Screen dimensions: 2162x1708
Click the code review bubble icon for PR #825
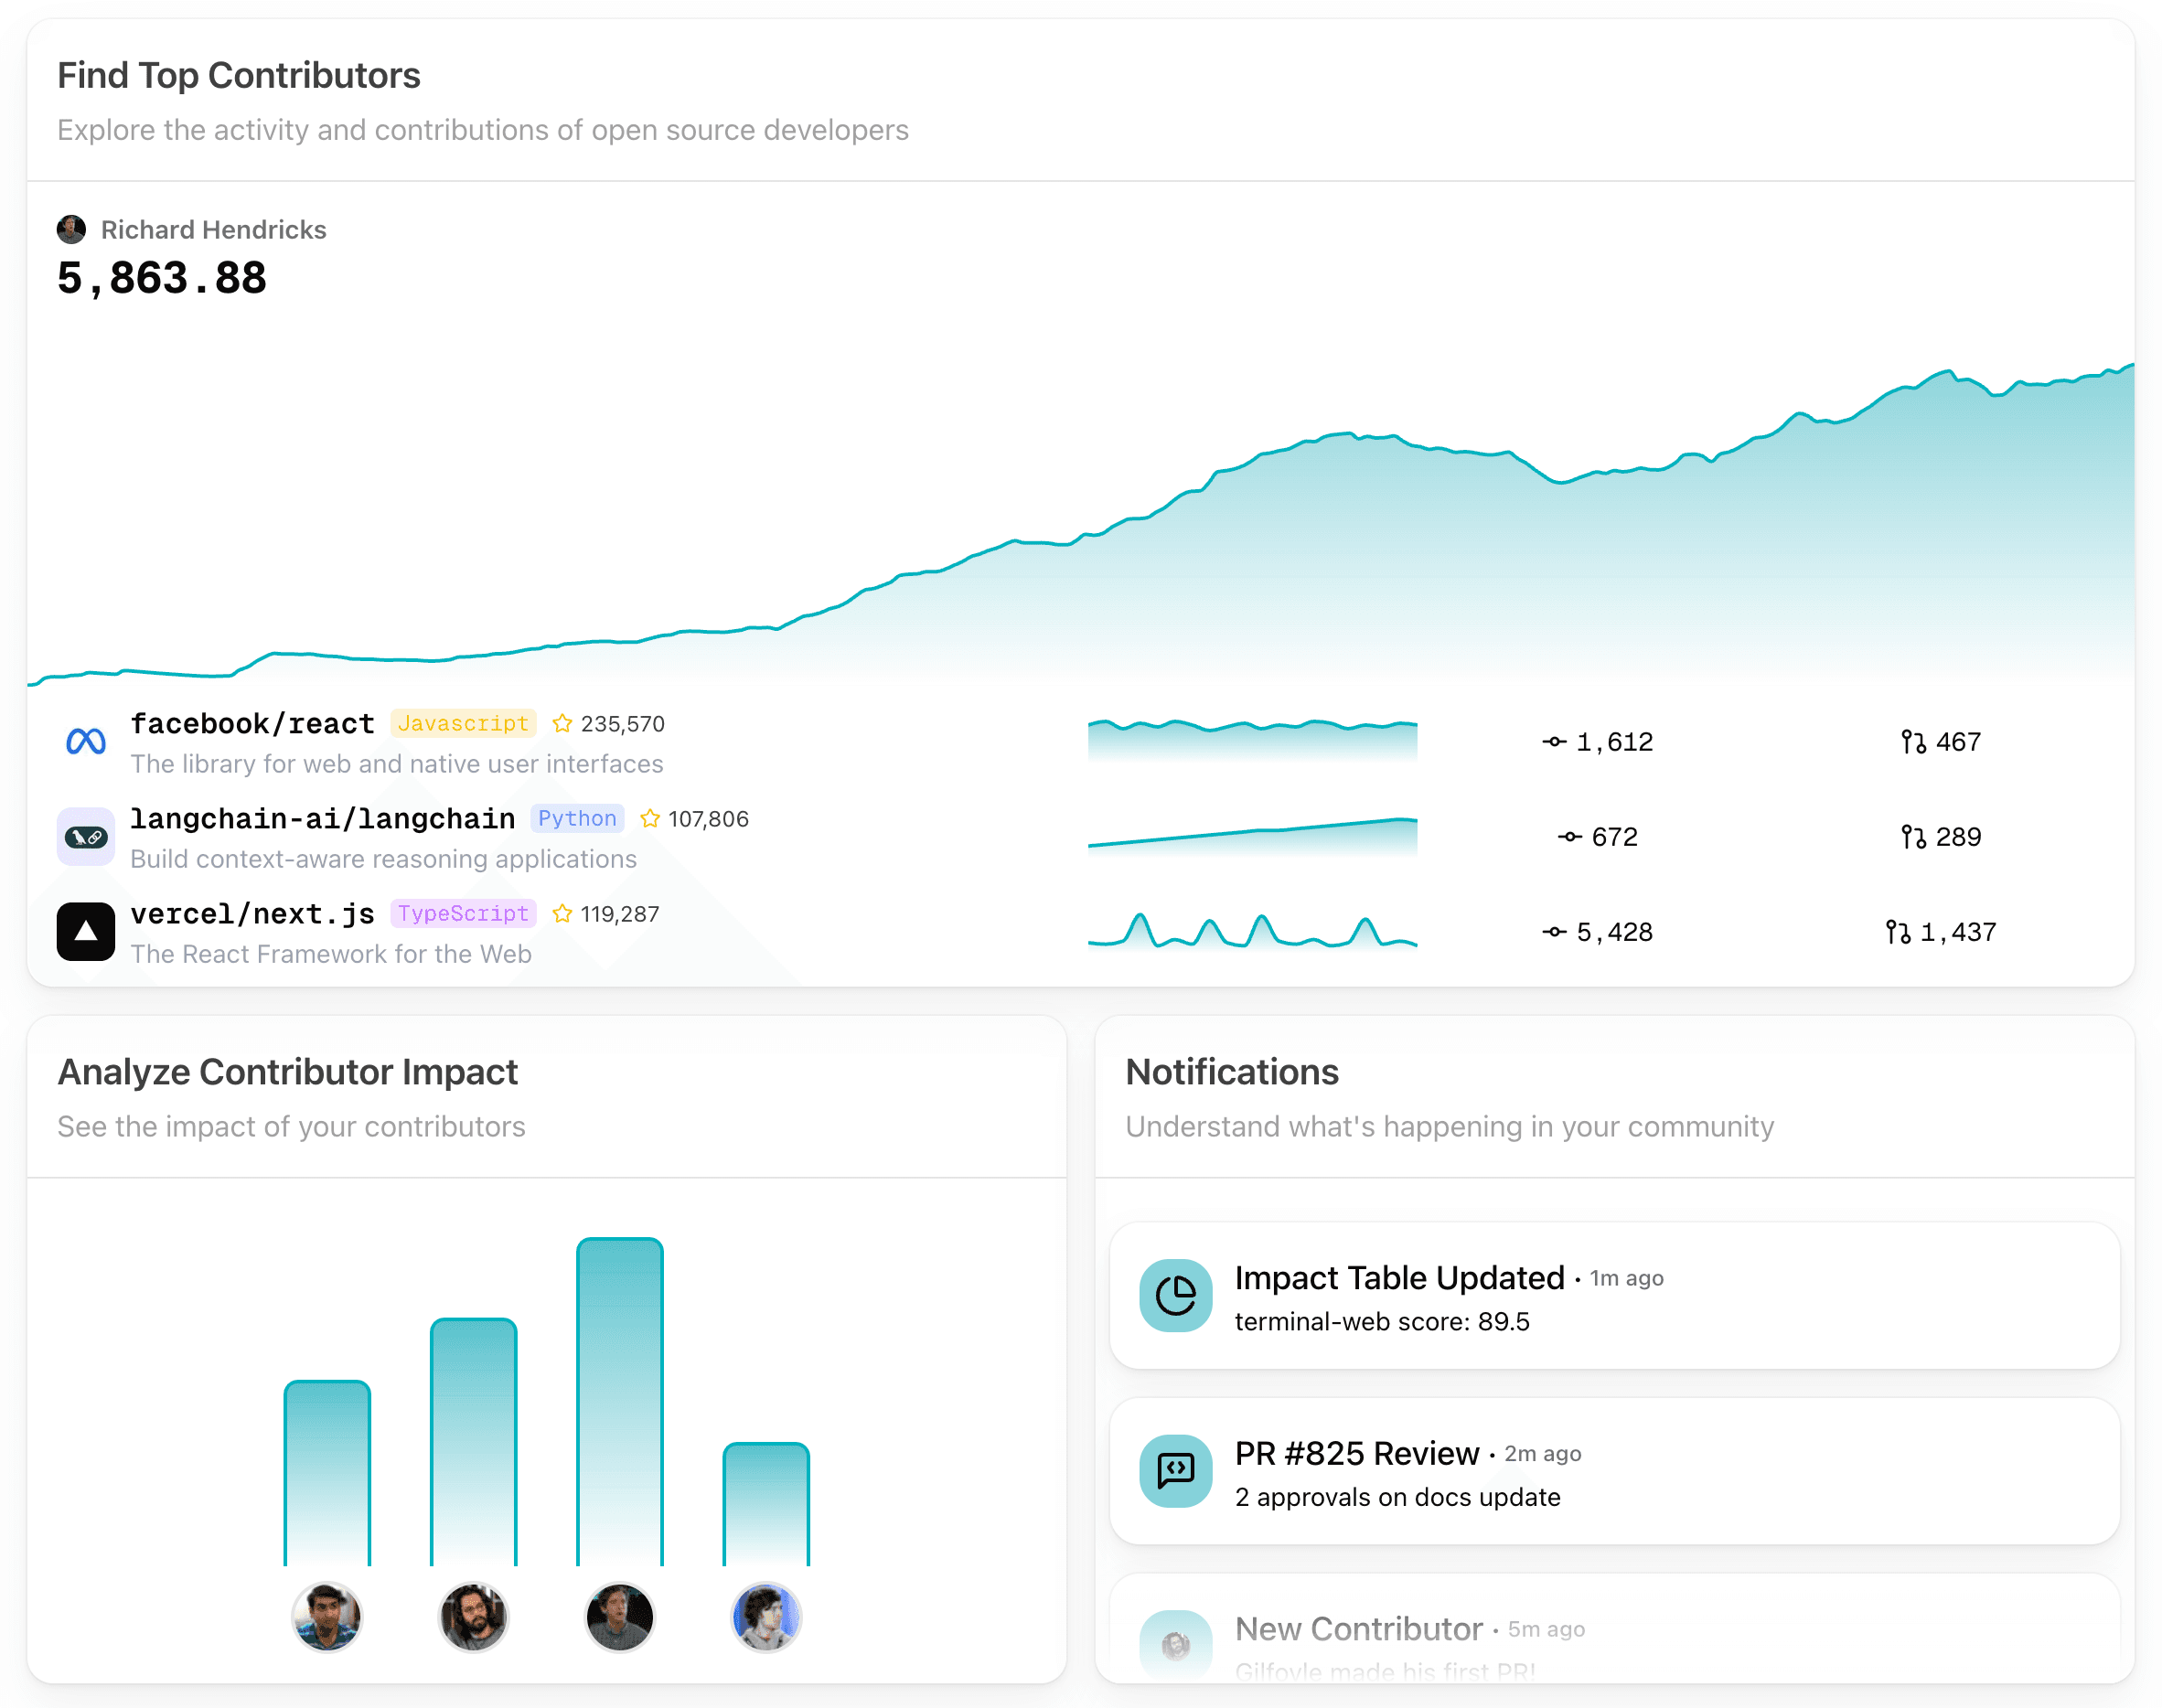coord(1176,1471)
